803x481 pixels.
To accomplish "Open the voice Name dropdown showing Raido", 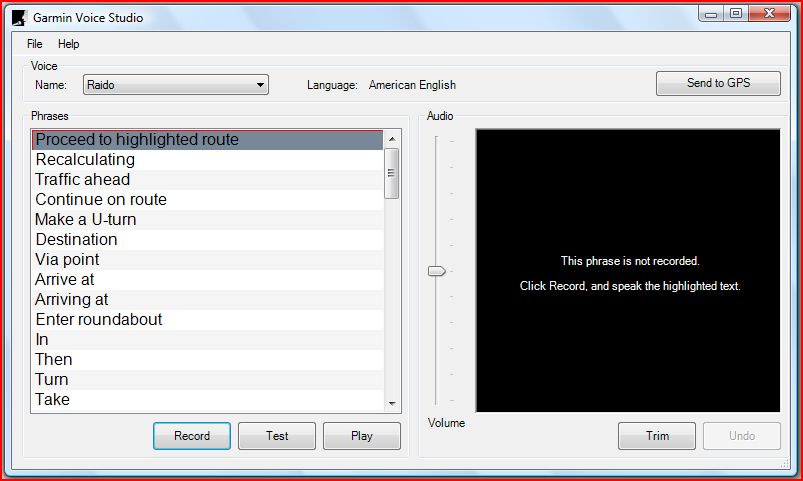I will click(x=176, y=85).
